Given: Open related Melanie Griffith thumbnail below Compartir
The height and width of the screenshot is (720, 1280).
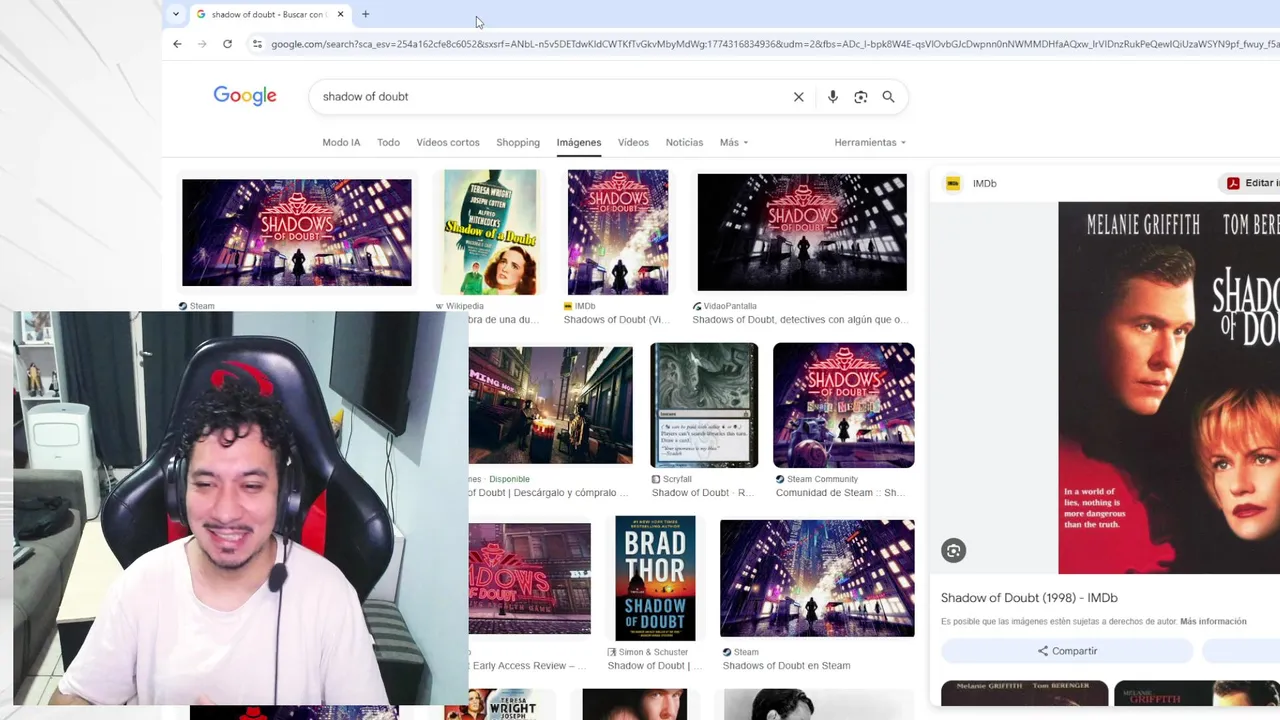Looking at the screenshot, I should point(1024,693).
